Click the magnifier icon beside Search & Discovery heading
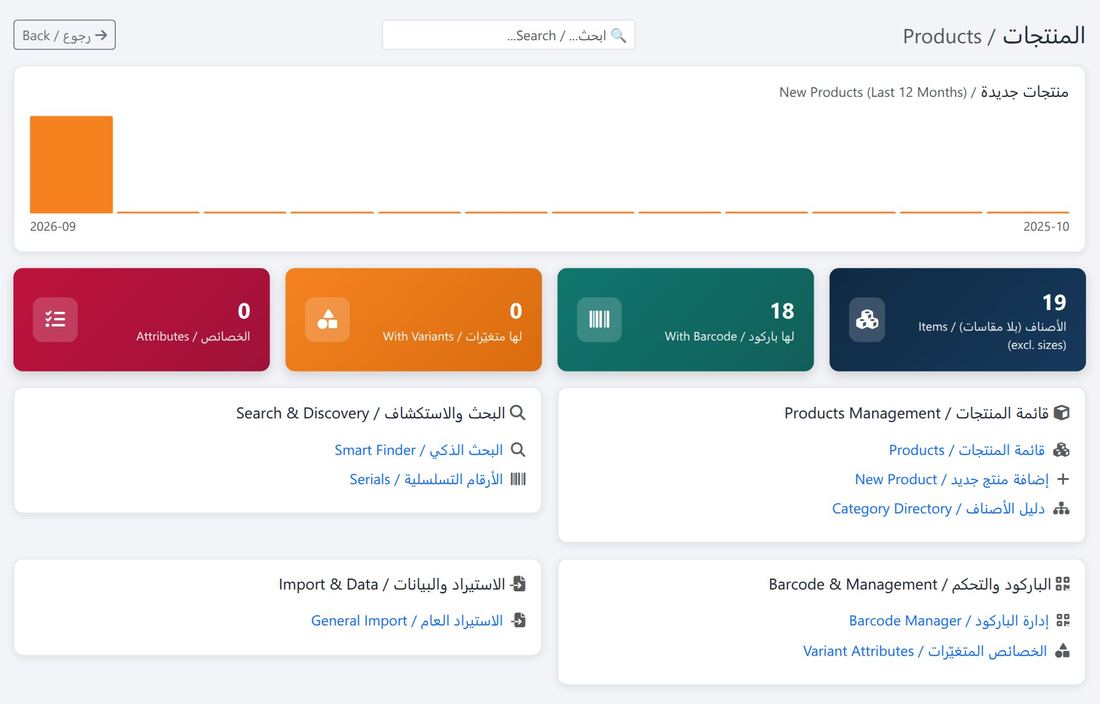Image resolution: width=1100 pixels, height=704 pixels. 518,412
